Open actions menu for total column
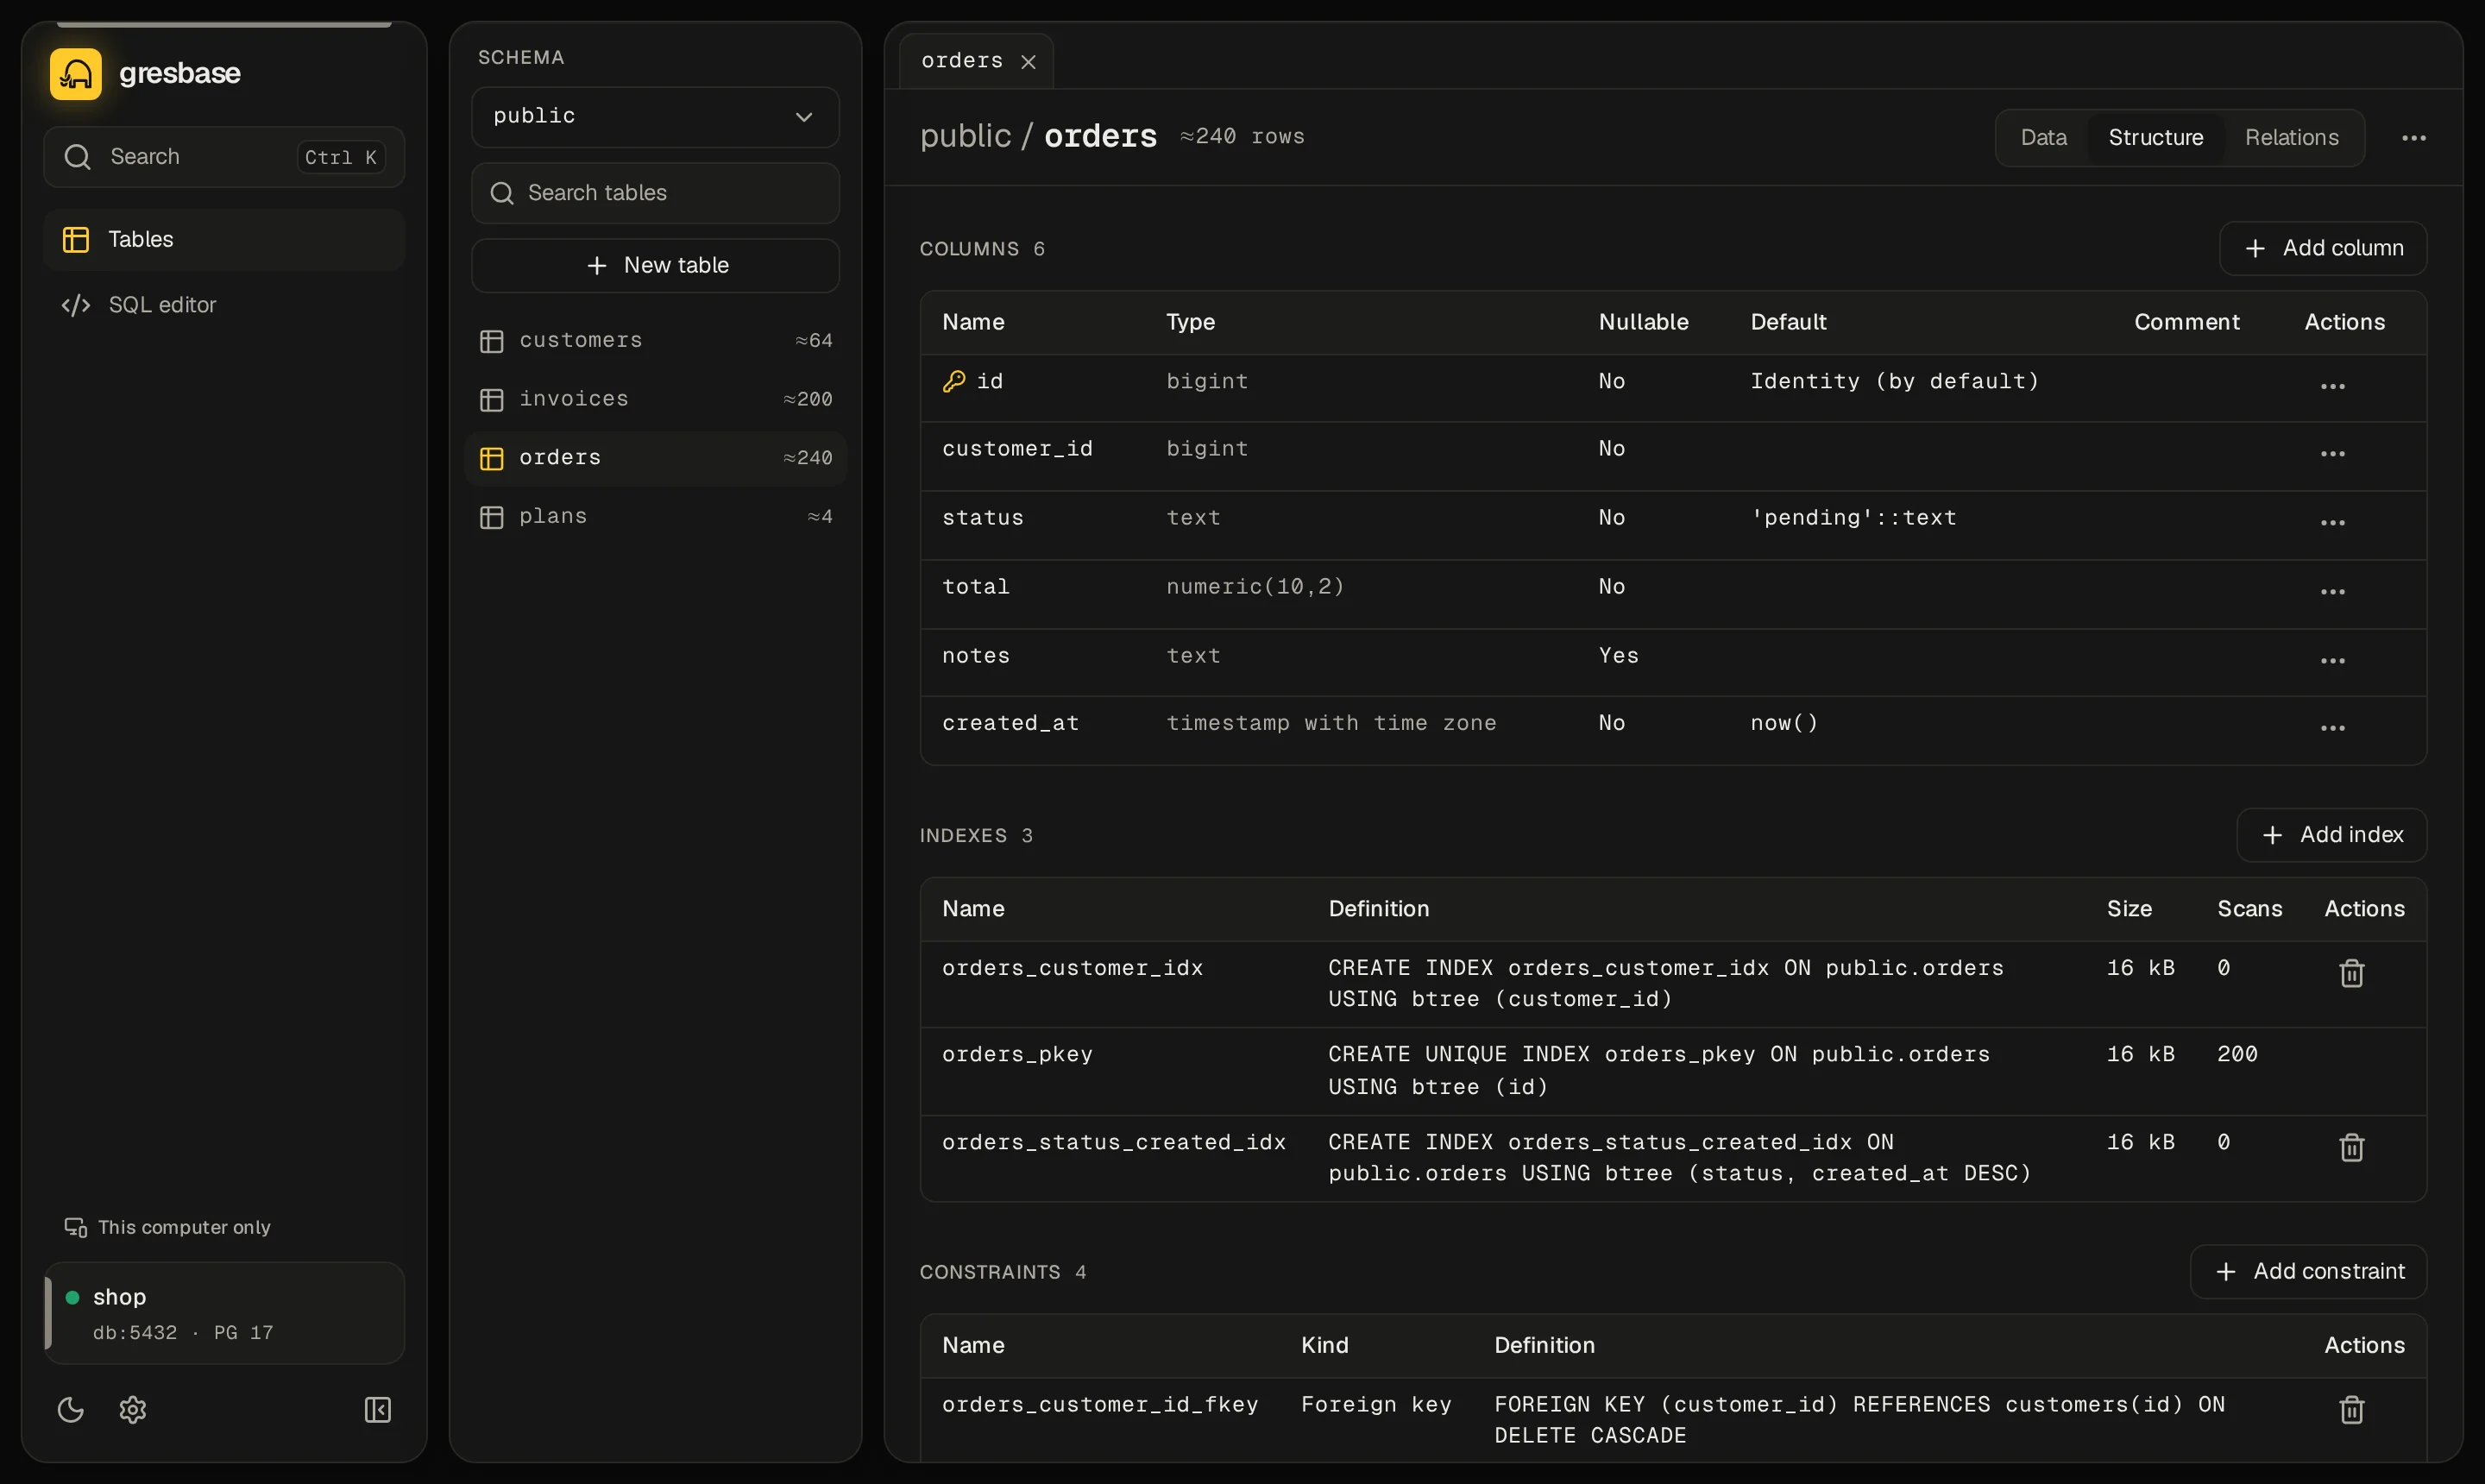This screenshot has width=2485, height=1484. [2332, 592]
